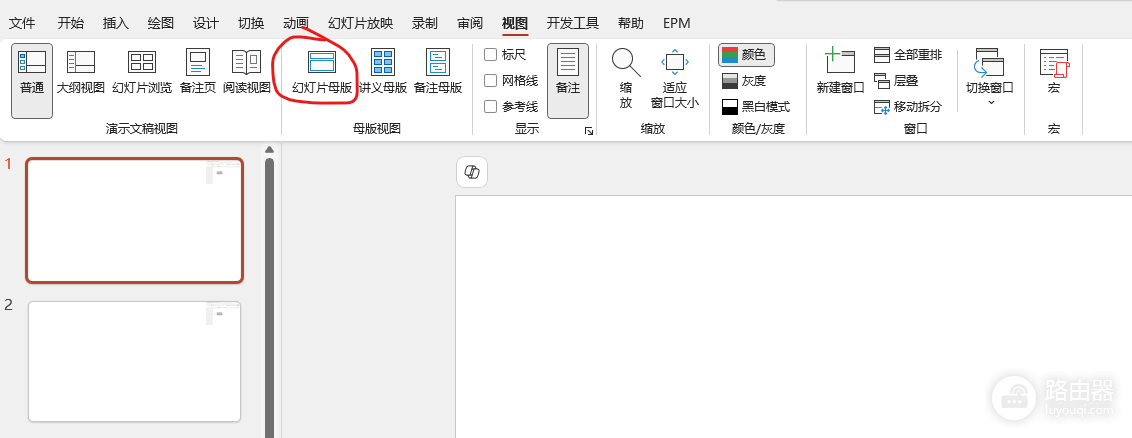This screenshot has width=1132, height=438.
Task: Select Color (颜色) mode
Action: 746,55
